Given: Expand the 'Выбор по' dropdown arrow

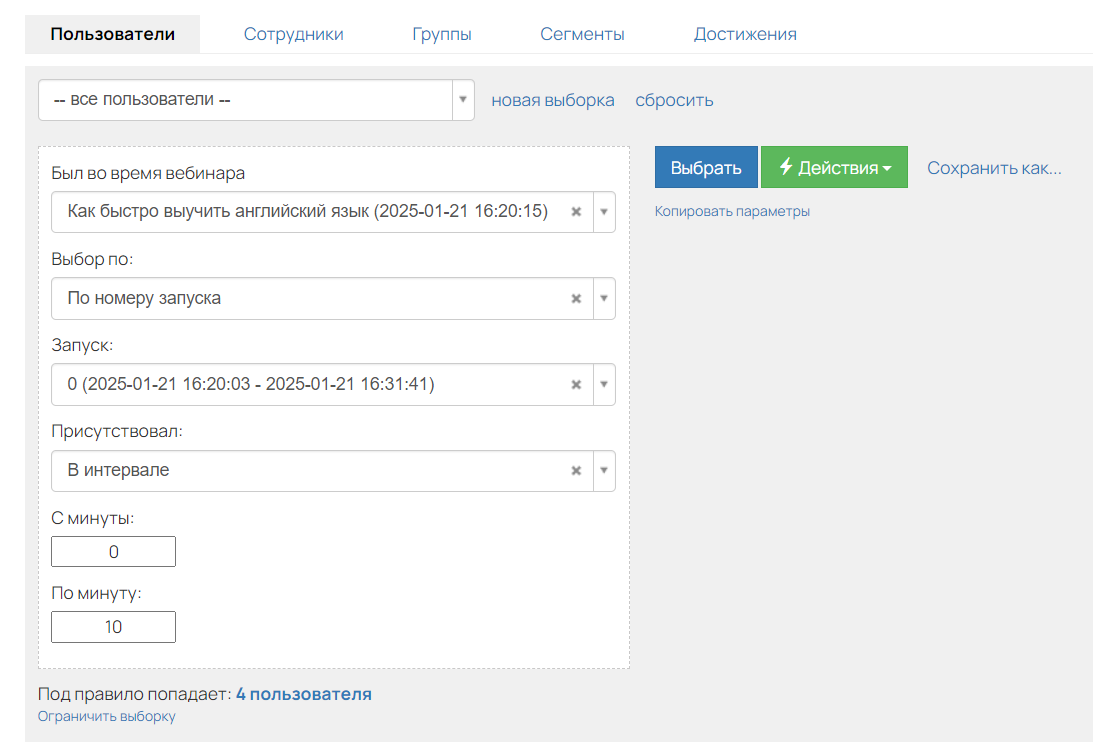Looking at the screenshot, I should [604, 298].
